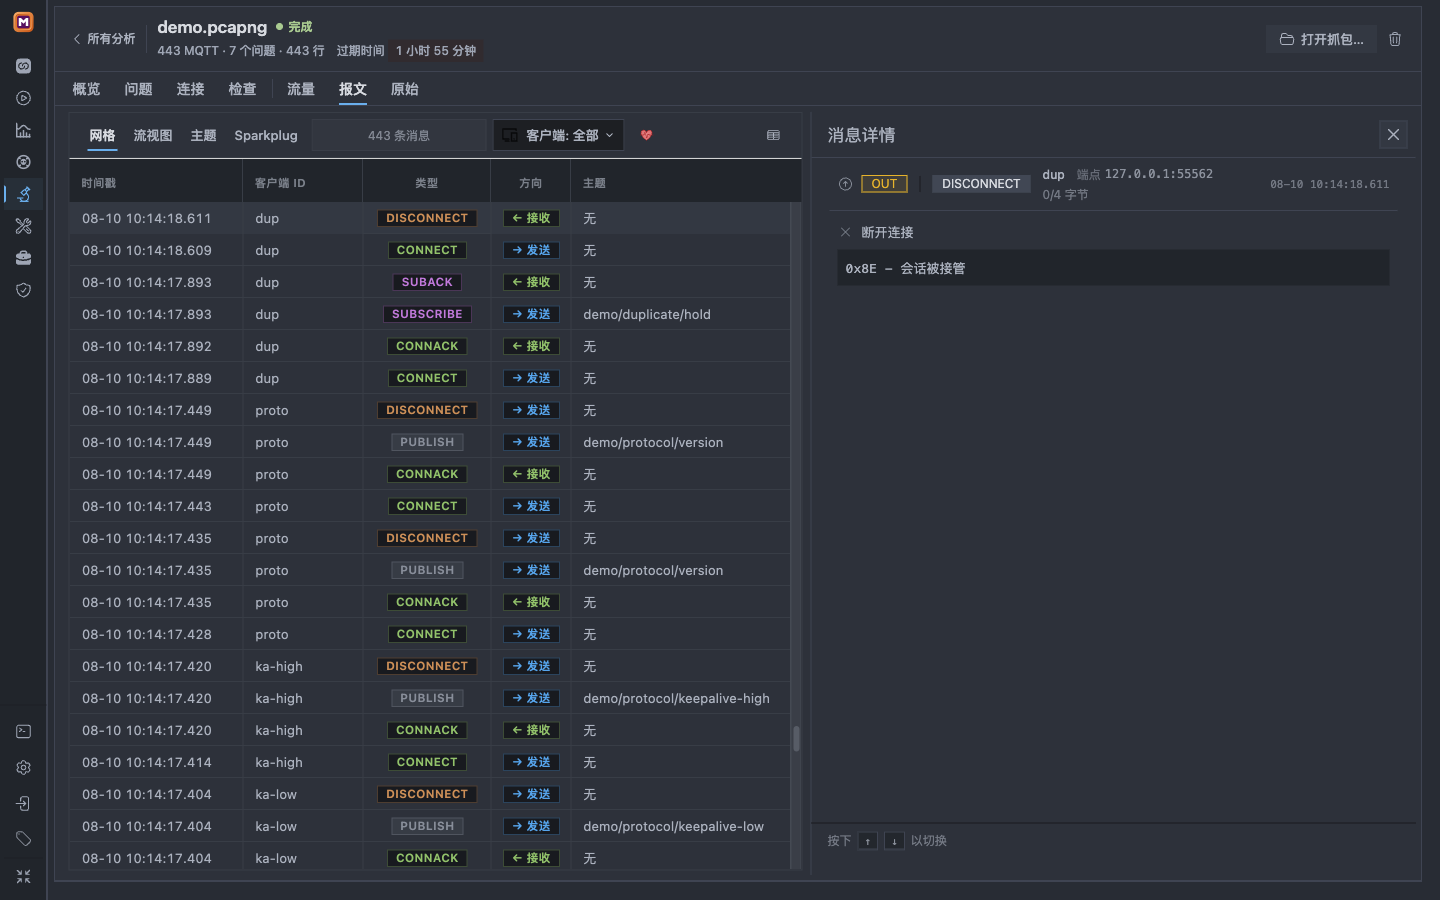This screenshot has width=1440, height=900.
Task: Select the 报文 tab
Action: coord(353,89)
